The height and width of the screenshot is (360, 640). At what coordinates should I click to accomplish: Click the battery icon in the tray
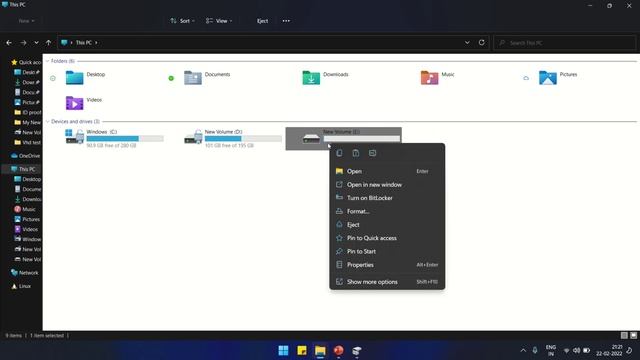pyautogui.click(x=587, y=350)
